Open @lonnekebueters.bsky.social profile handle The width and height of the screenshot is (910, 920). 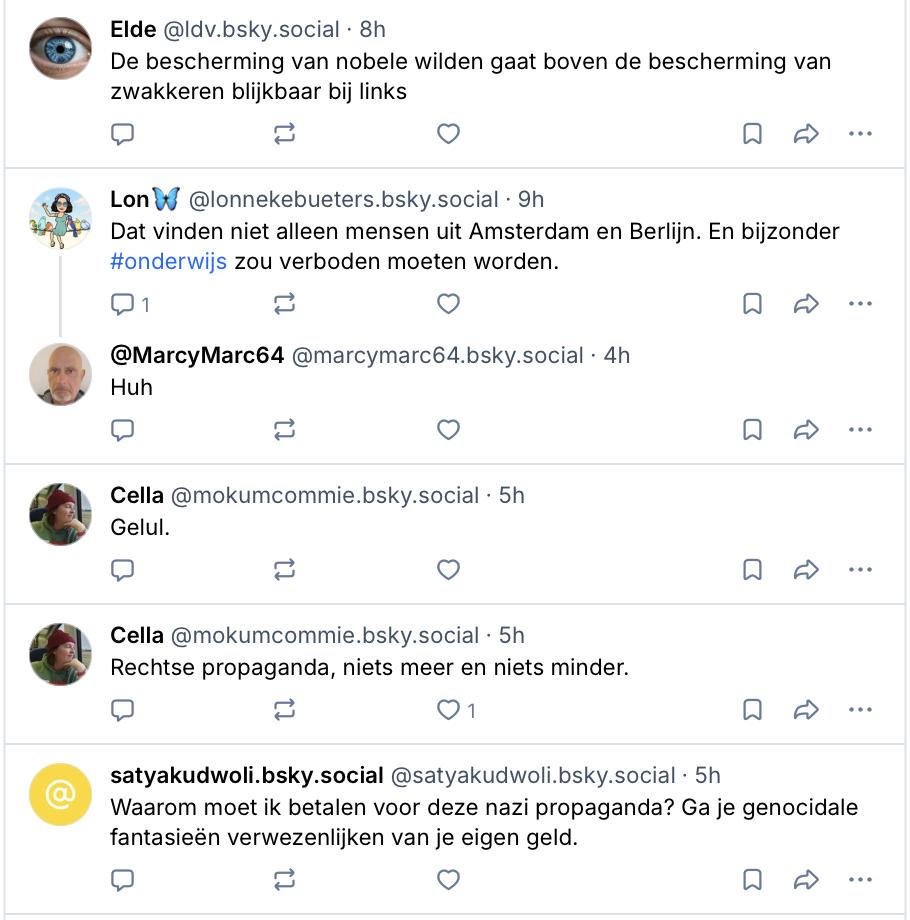343,199
